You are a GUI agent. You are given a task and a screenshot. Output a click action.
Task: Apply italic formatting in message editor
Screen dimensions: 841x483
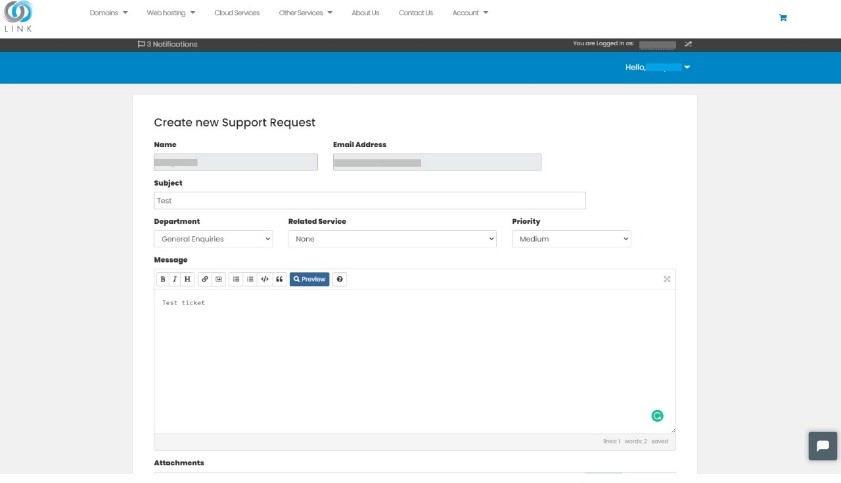tap(175, 279)
